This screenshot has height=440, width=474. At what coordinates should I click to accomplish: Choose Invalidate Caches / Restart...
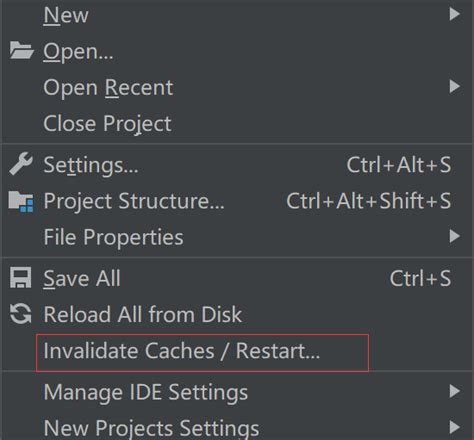click(x=237, y=351)
